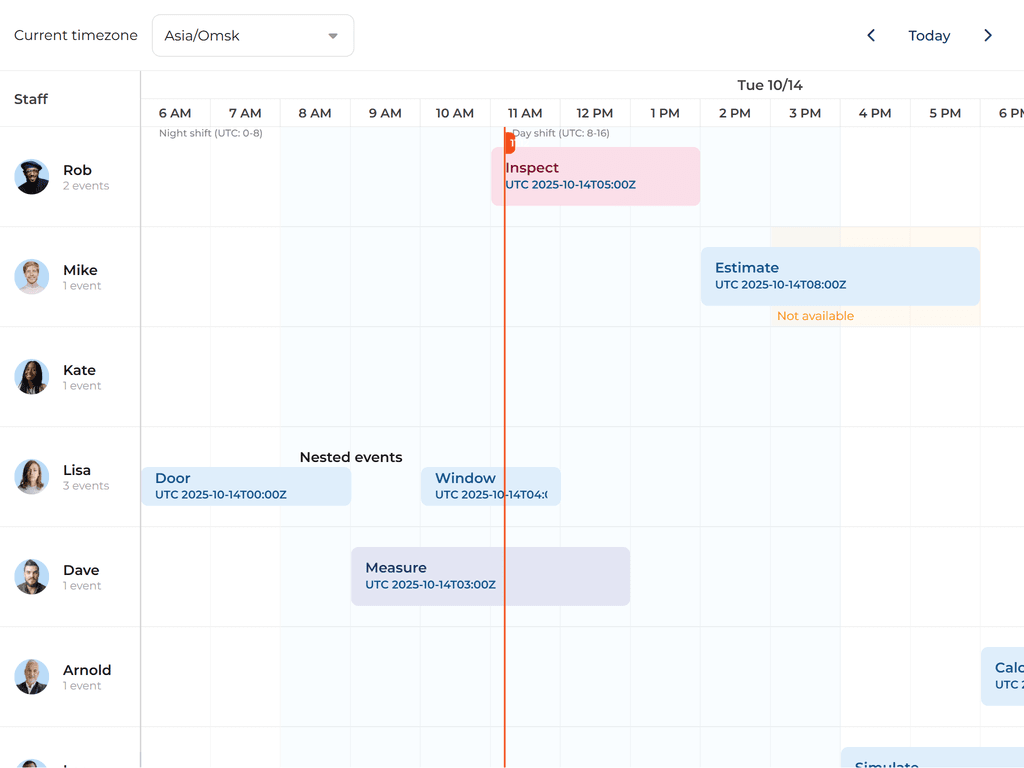Viewport: 1024px width, 768px height.
Task: Click the previous date chevron arrow
Action: tap(871, 36)
